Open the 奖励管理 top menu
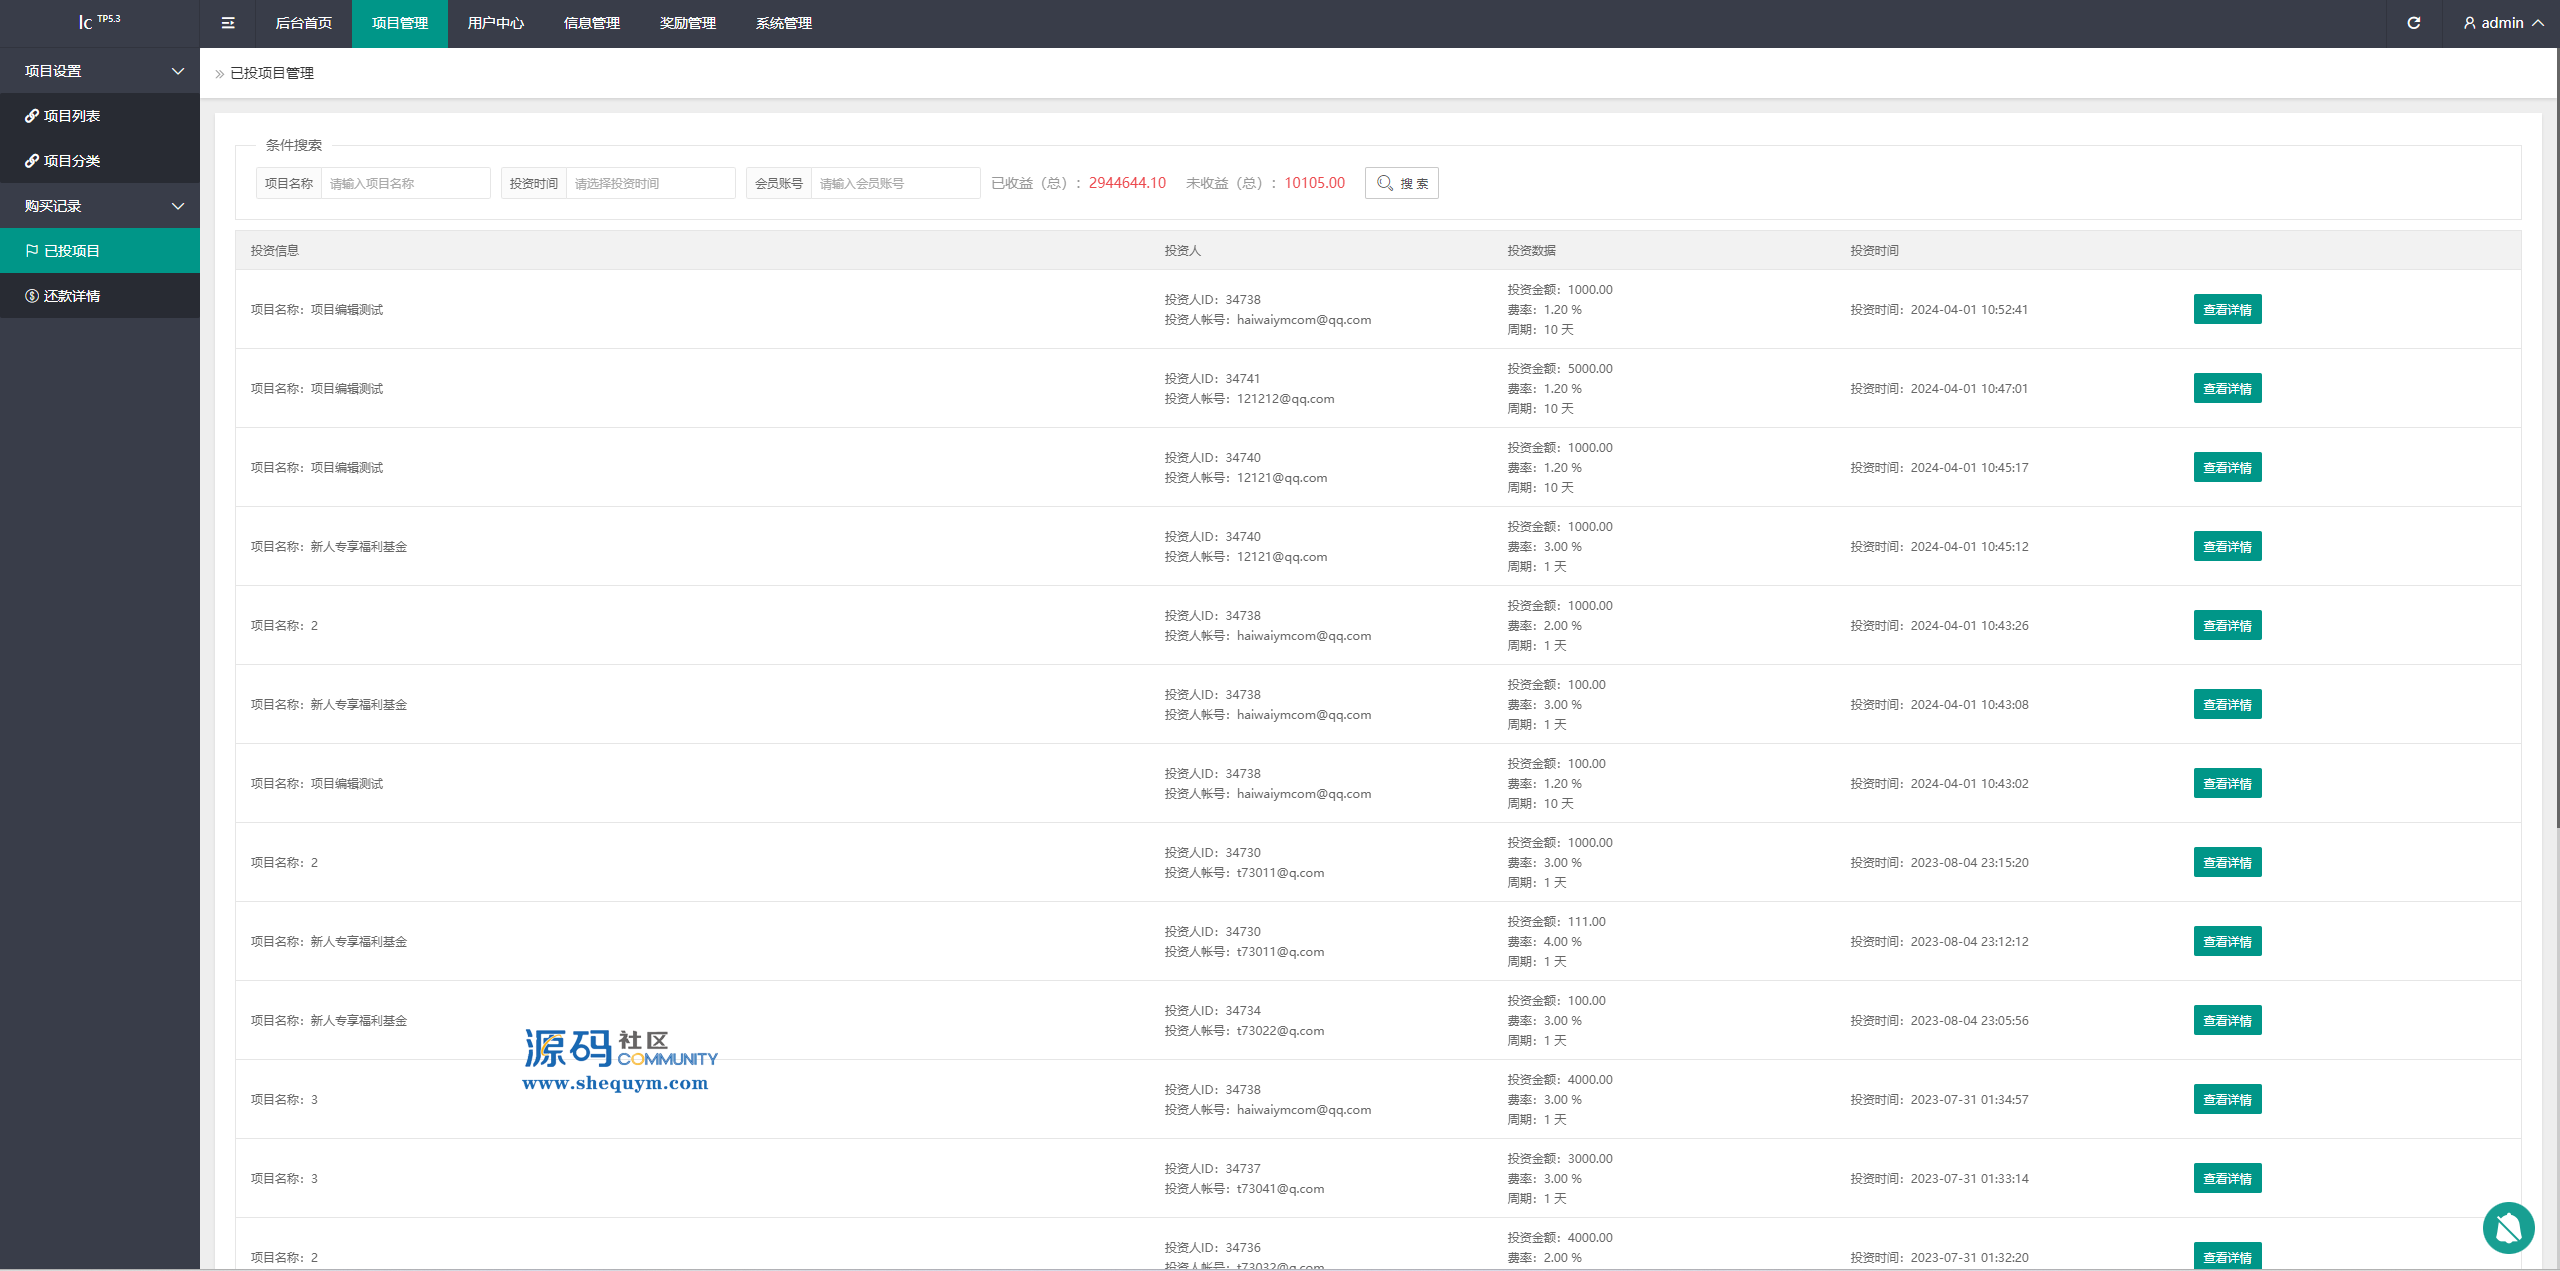This screenshot has height=1271, width=2560. (x=688, y=23)
